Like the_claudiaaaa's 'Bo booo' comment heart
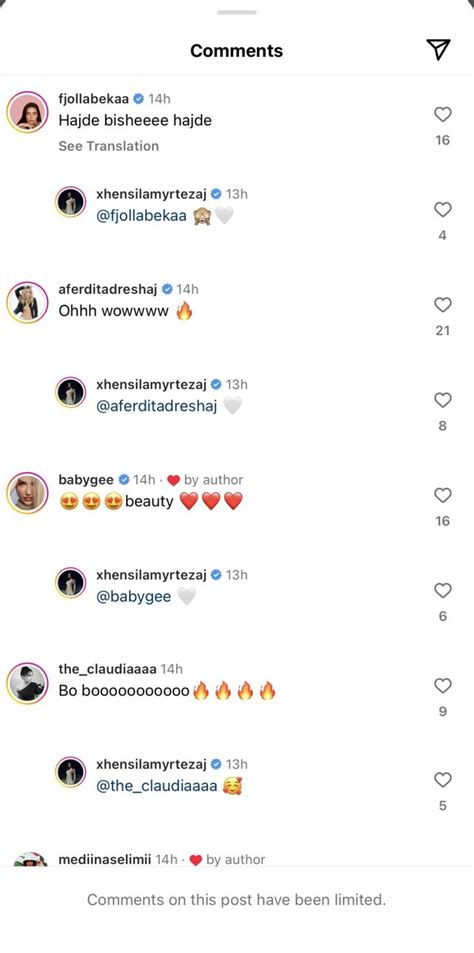Screen dimensions: 474x953 (443, 686)
